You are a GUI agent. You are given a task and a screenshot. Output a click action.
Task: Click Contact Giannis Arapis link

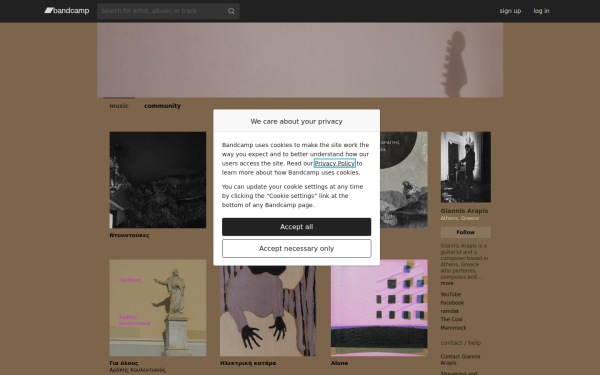point(460,359)
